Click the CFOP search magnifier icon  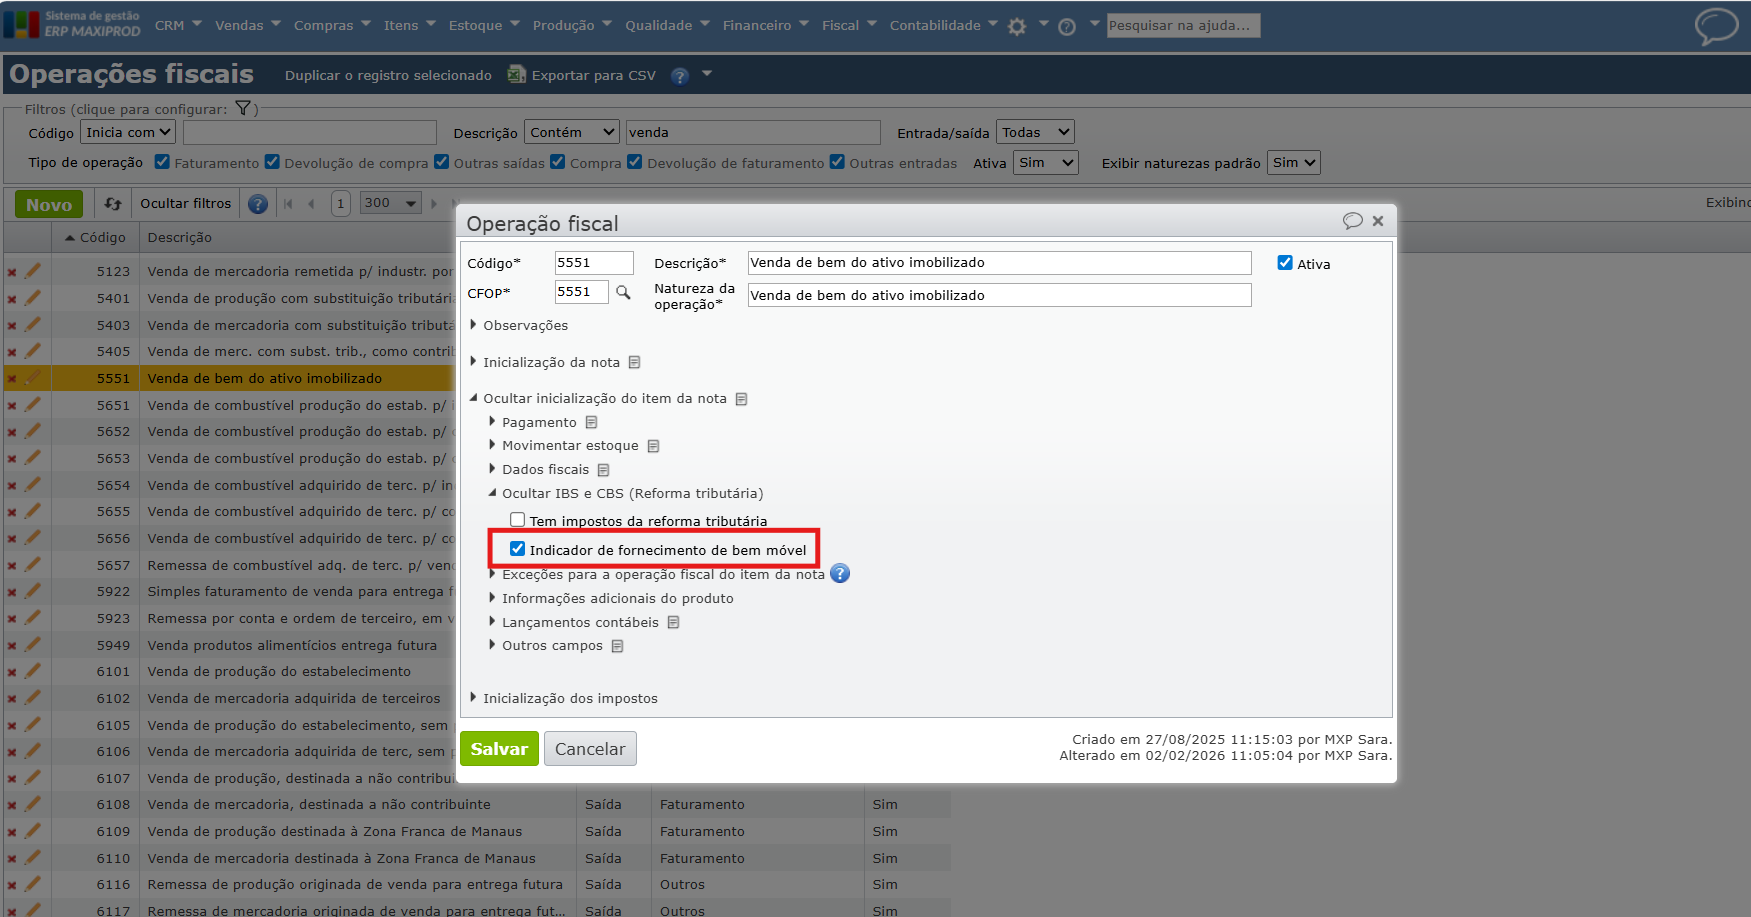click(x=623, y=292)
